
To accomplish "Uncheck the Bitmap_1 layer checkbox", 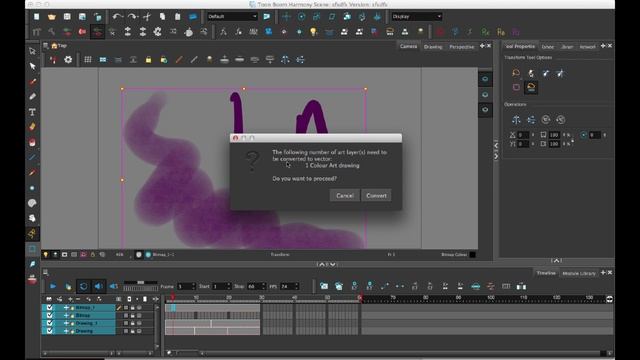I will [49, 307].
